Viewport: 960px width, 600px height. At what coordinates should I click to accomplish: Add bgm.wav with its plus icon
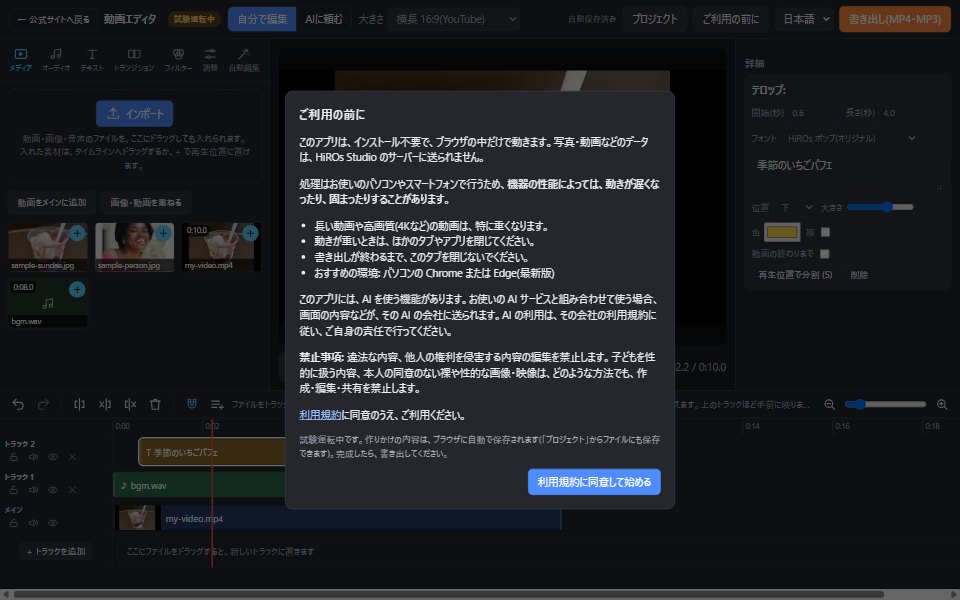[77, 290]
